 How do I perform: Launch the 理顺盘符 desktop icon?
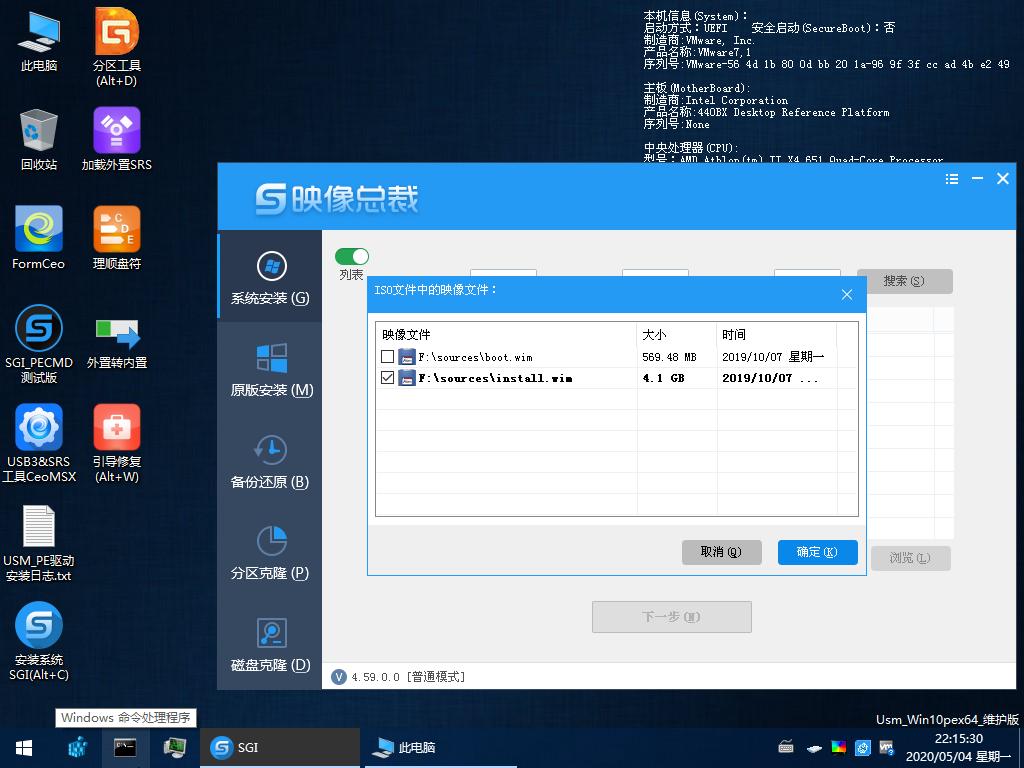click(117, 238)
